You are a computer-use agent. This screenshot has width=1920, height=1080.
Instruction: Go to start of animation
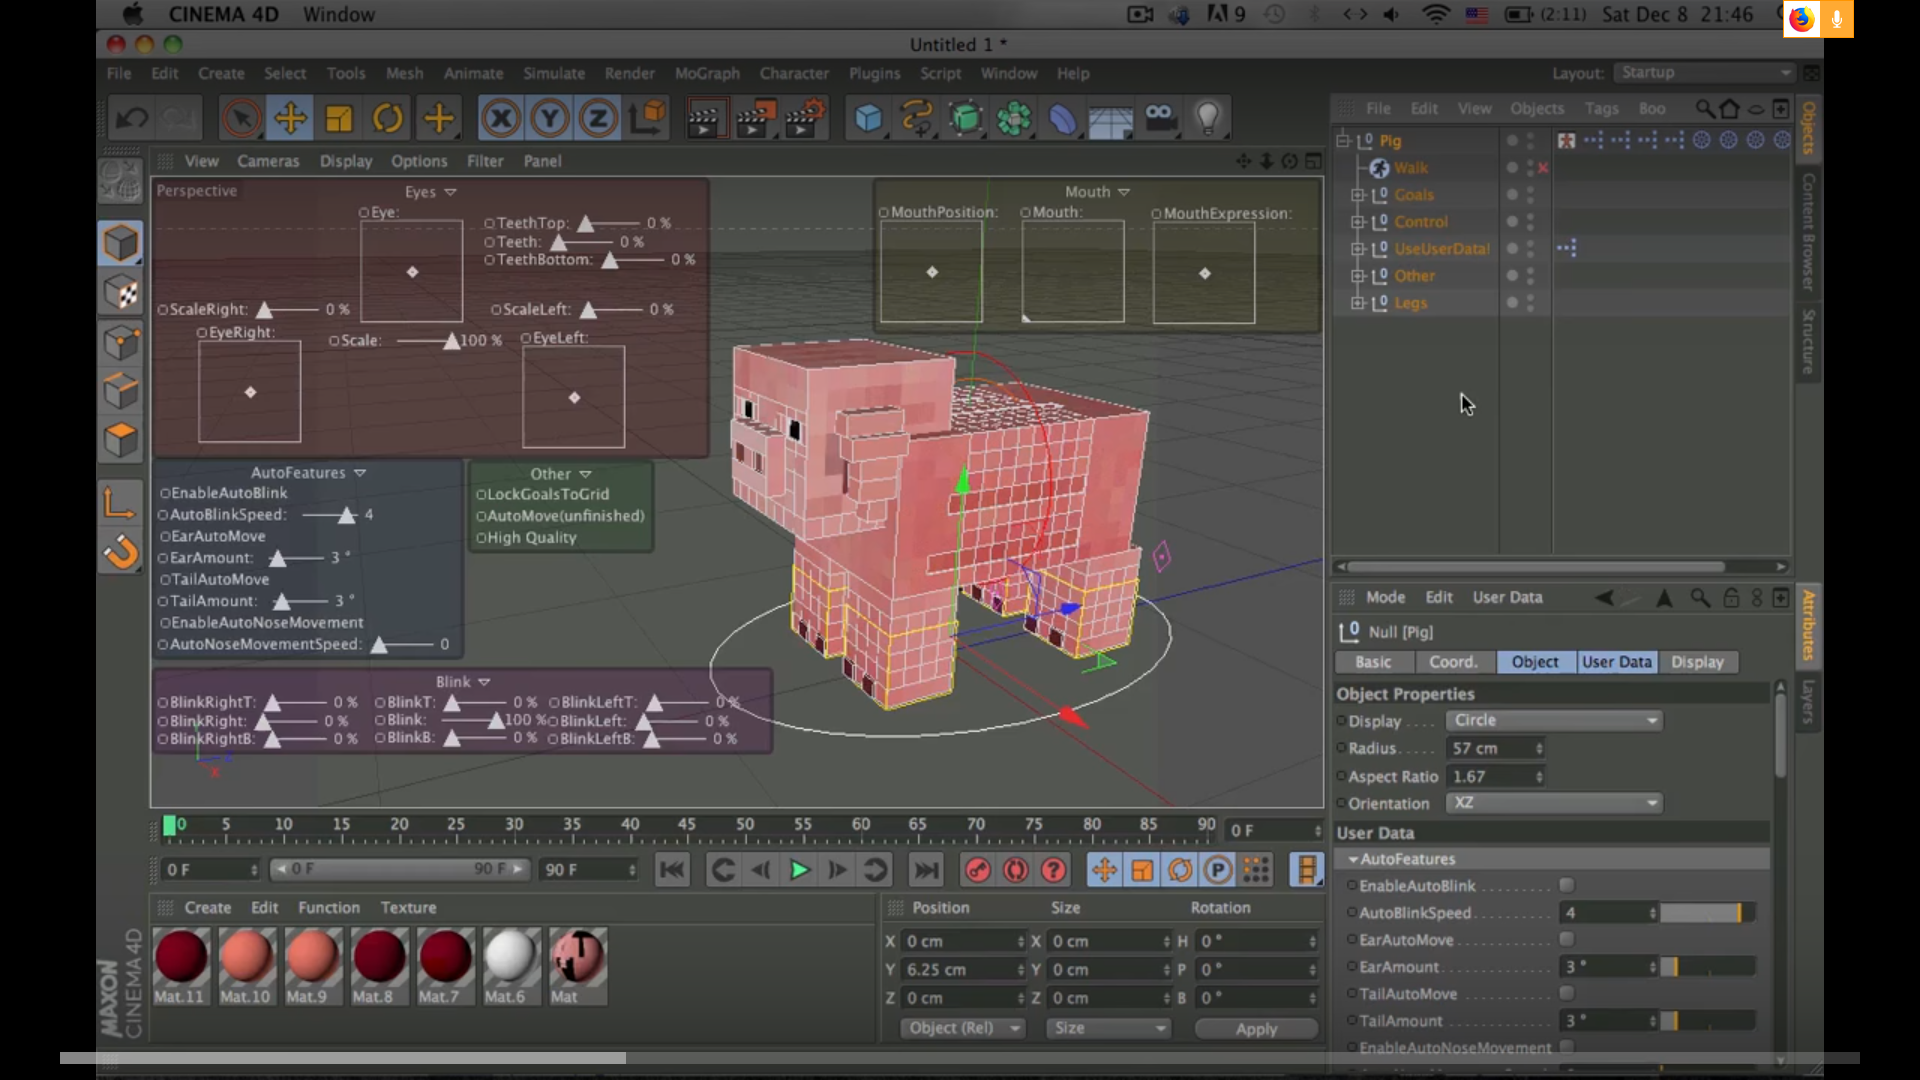tap(672, 870)
